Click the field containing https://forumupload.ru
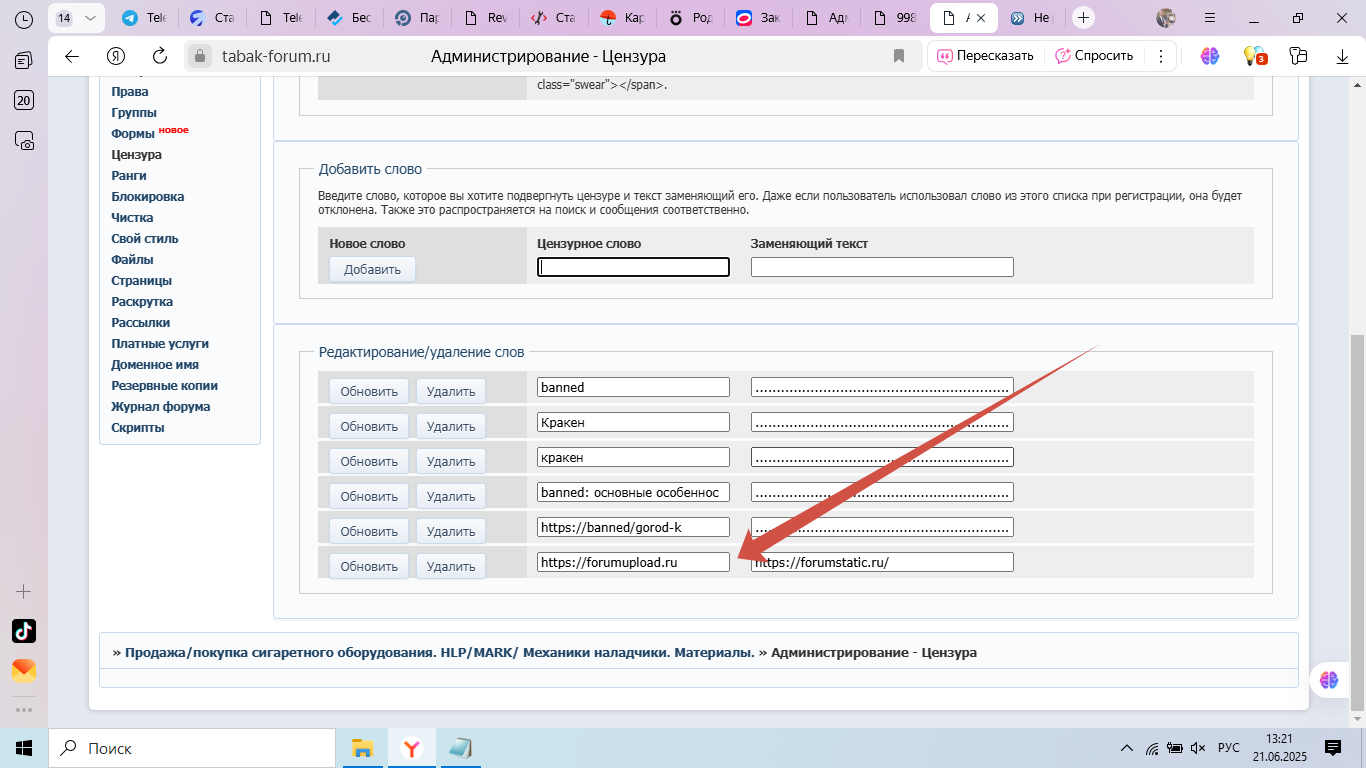This screenshot has height=768, width=1366. coord(634,562)
